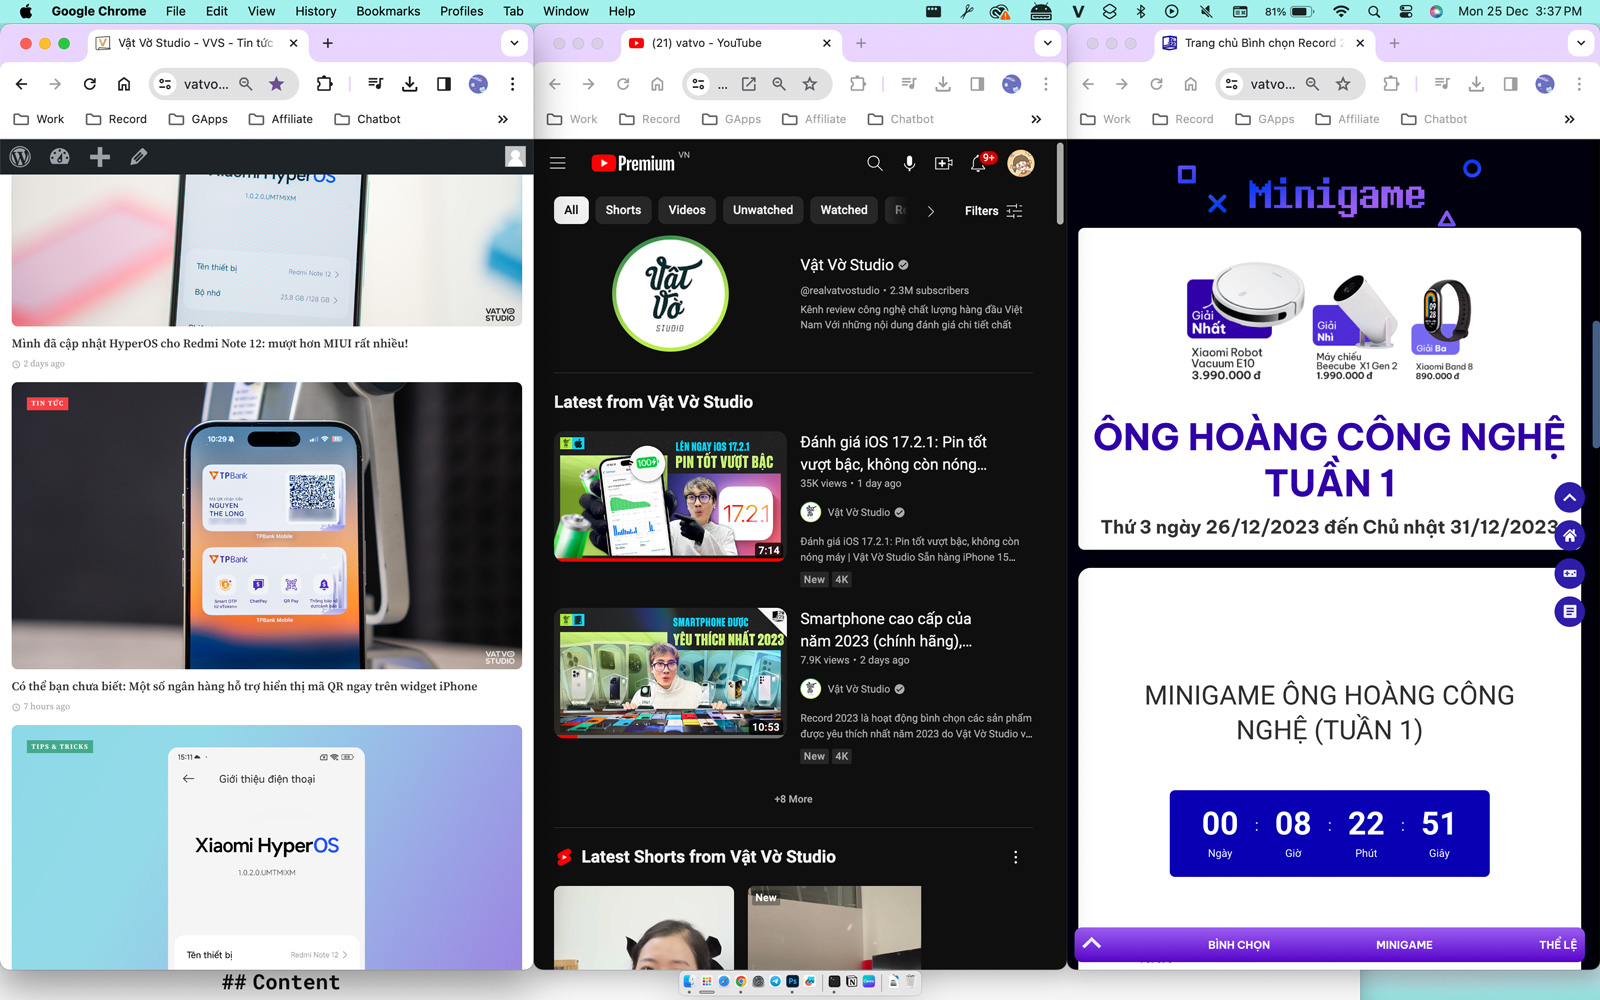The height and width of the screenshot is (1000, 1600).
Task: Click the floating game controller button
Action: coord(1569,573)
